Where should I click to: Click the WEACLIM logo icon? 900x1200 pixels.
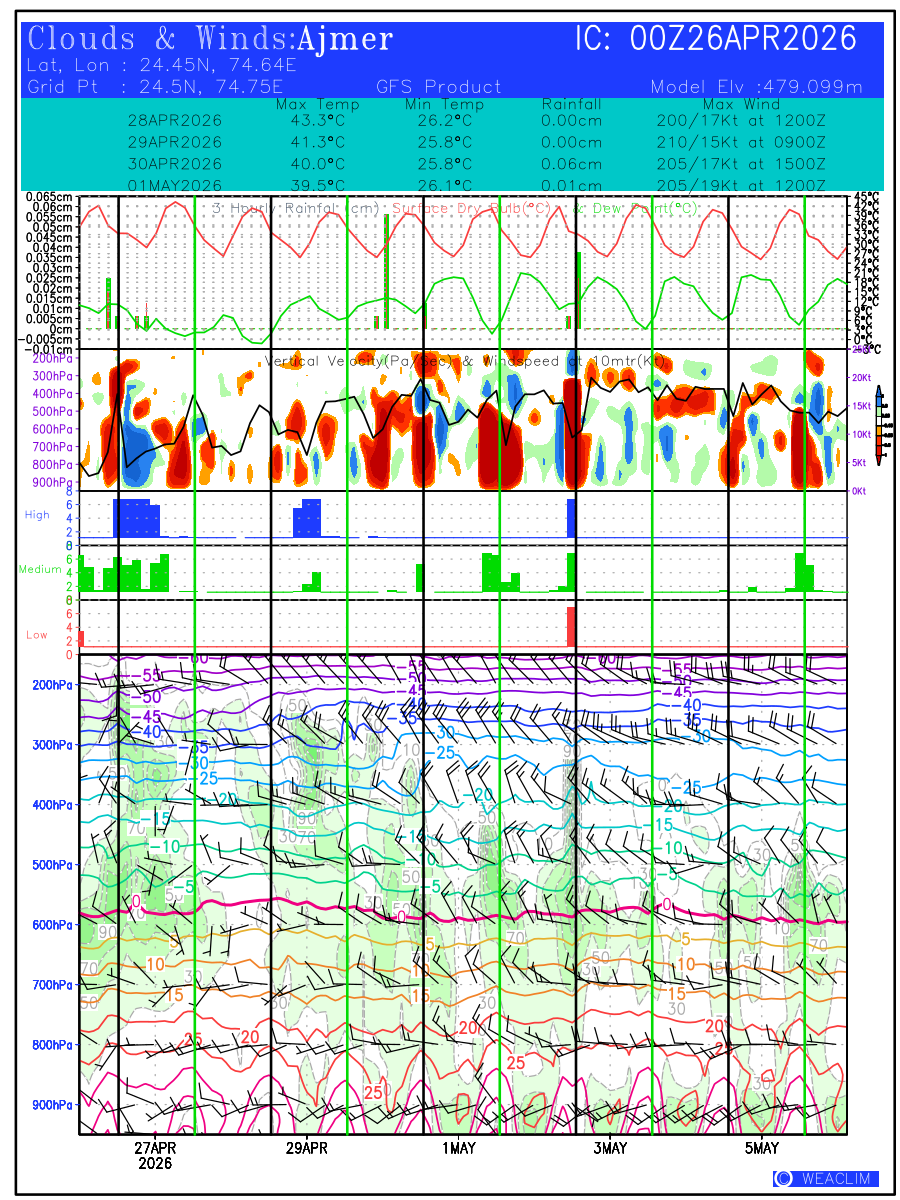(784, 1179)
